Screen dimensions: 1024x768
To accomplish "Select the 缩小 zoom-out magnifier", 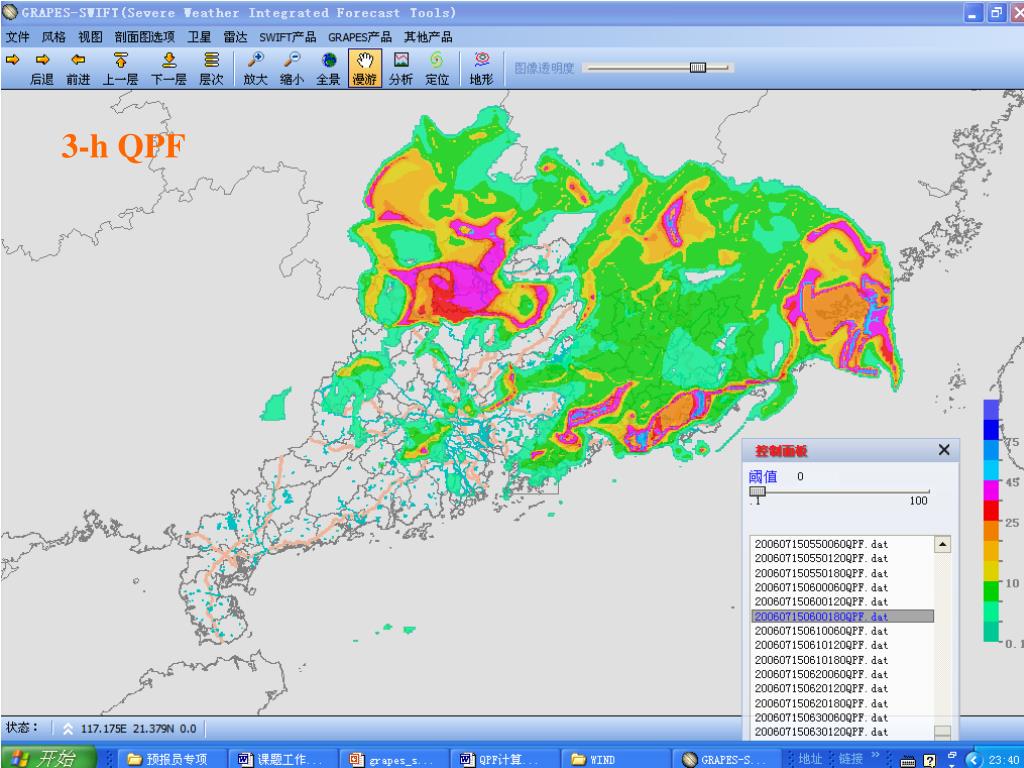I will point(291,69).
